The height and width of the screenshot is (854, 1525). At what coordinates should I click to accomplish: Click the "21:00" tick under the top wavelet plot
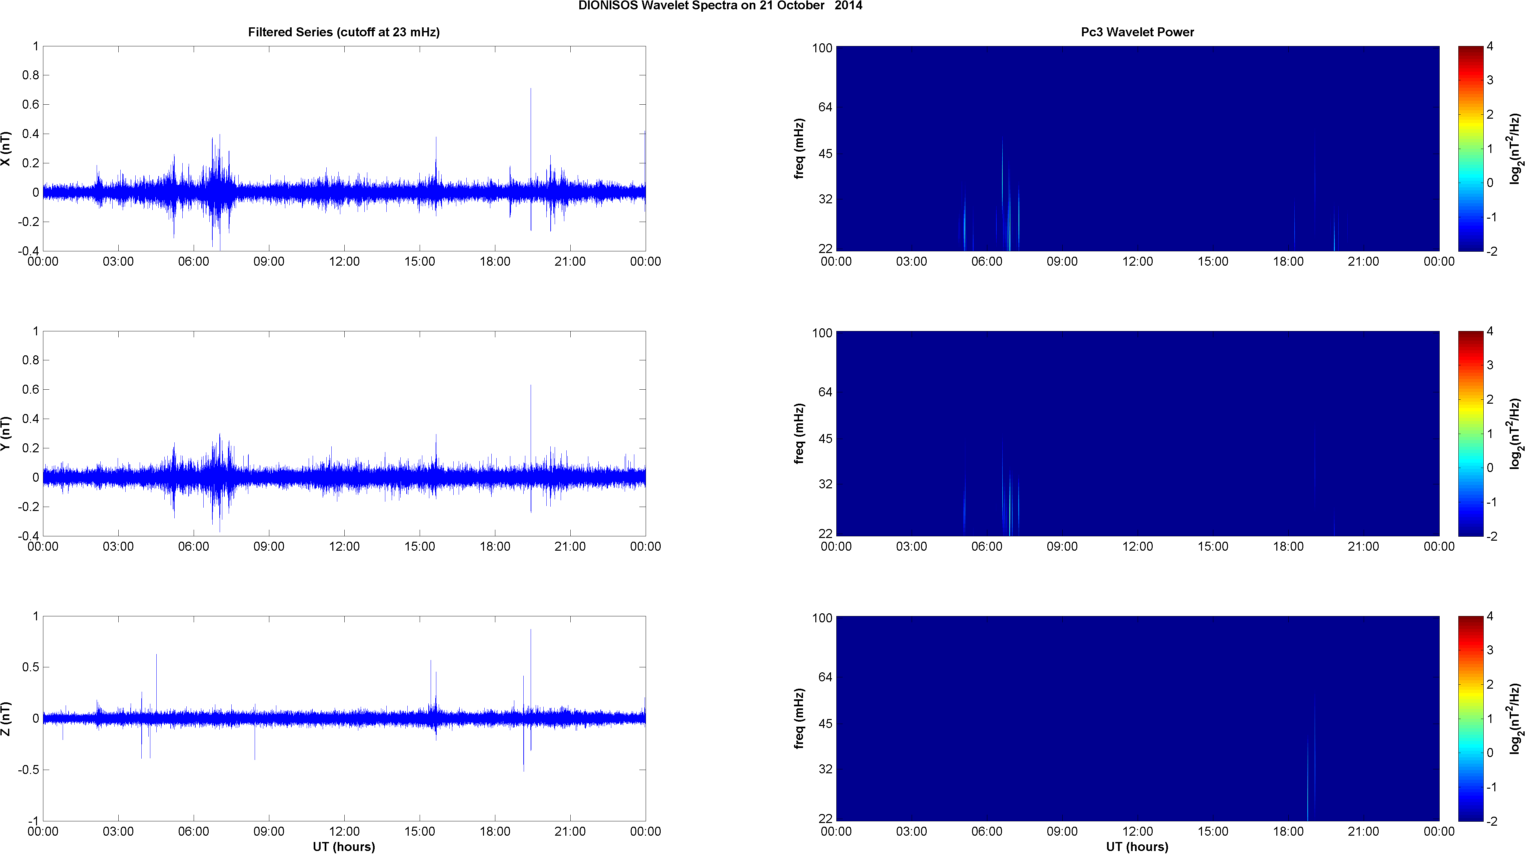click(x=1363, y=262)
